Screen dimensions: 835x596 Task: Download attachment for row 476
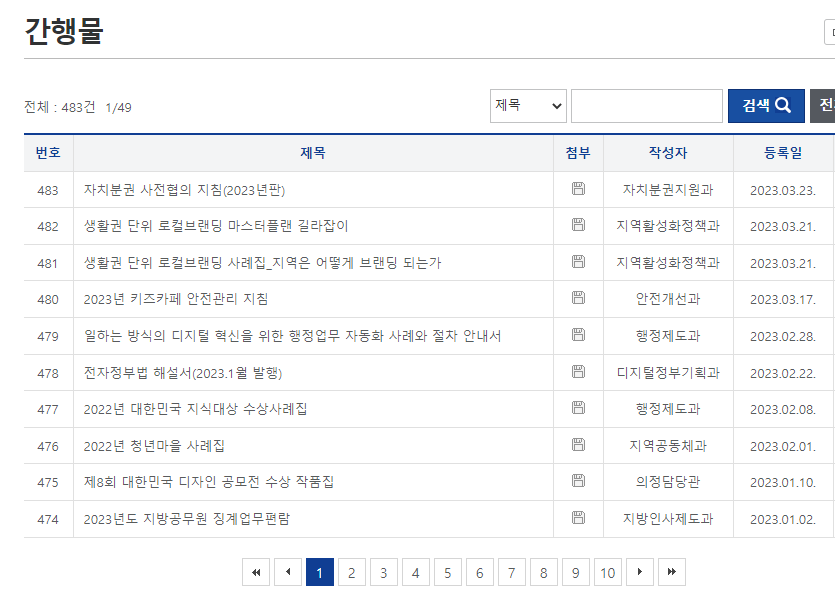[578, 444]
